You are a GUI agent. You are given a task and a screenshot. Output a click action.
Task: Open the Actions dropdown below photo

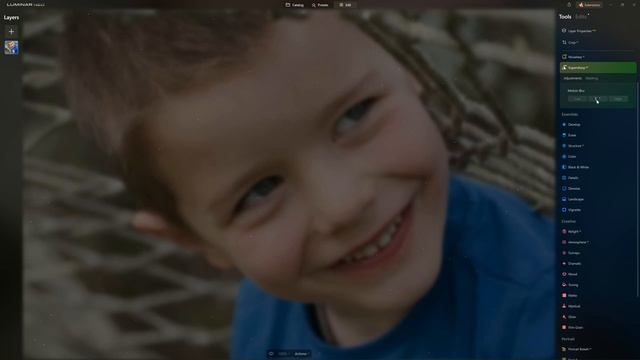coord(302,354)
